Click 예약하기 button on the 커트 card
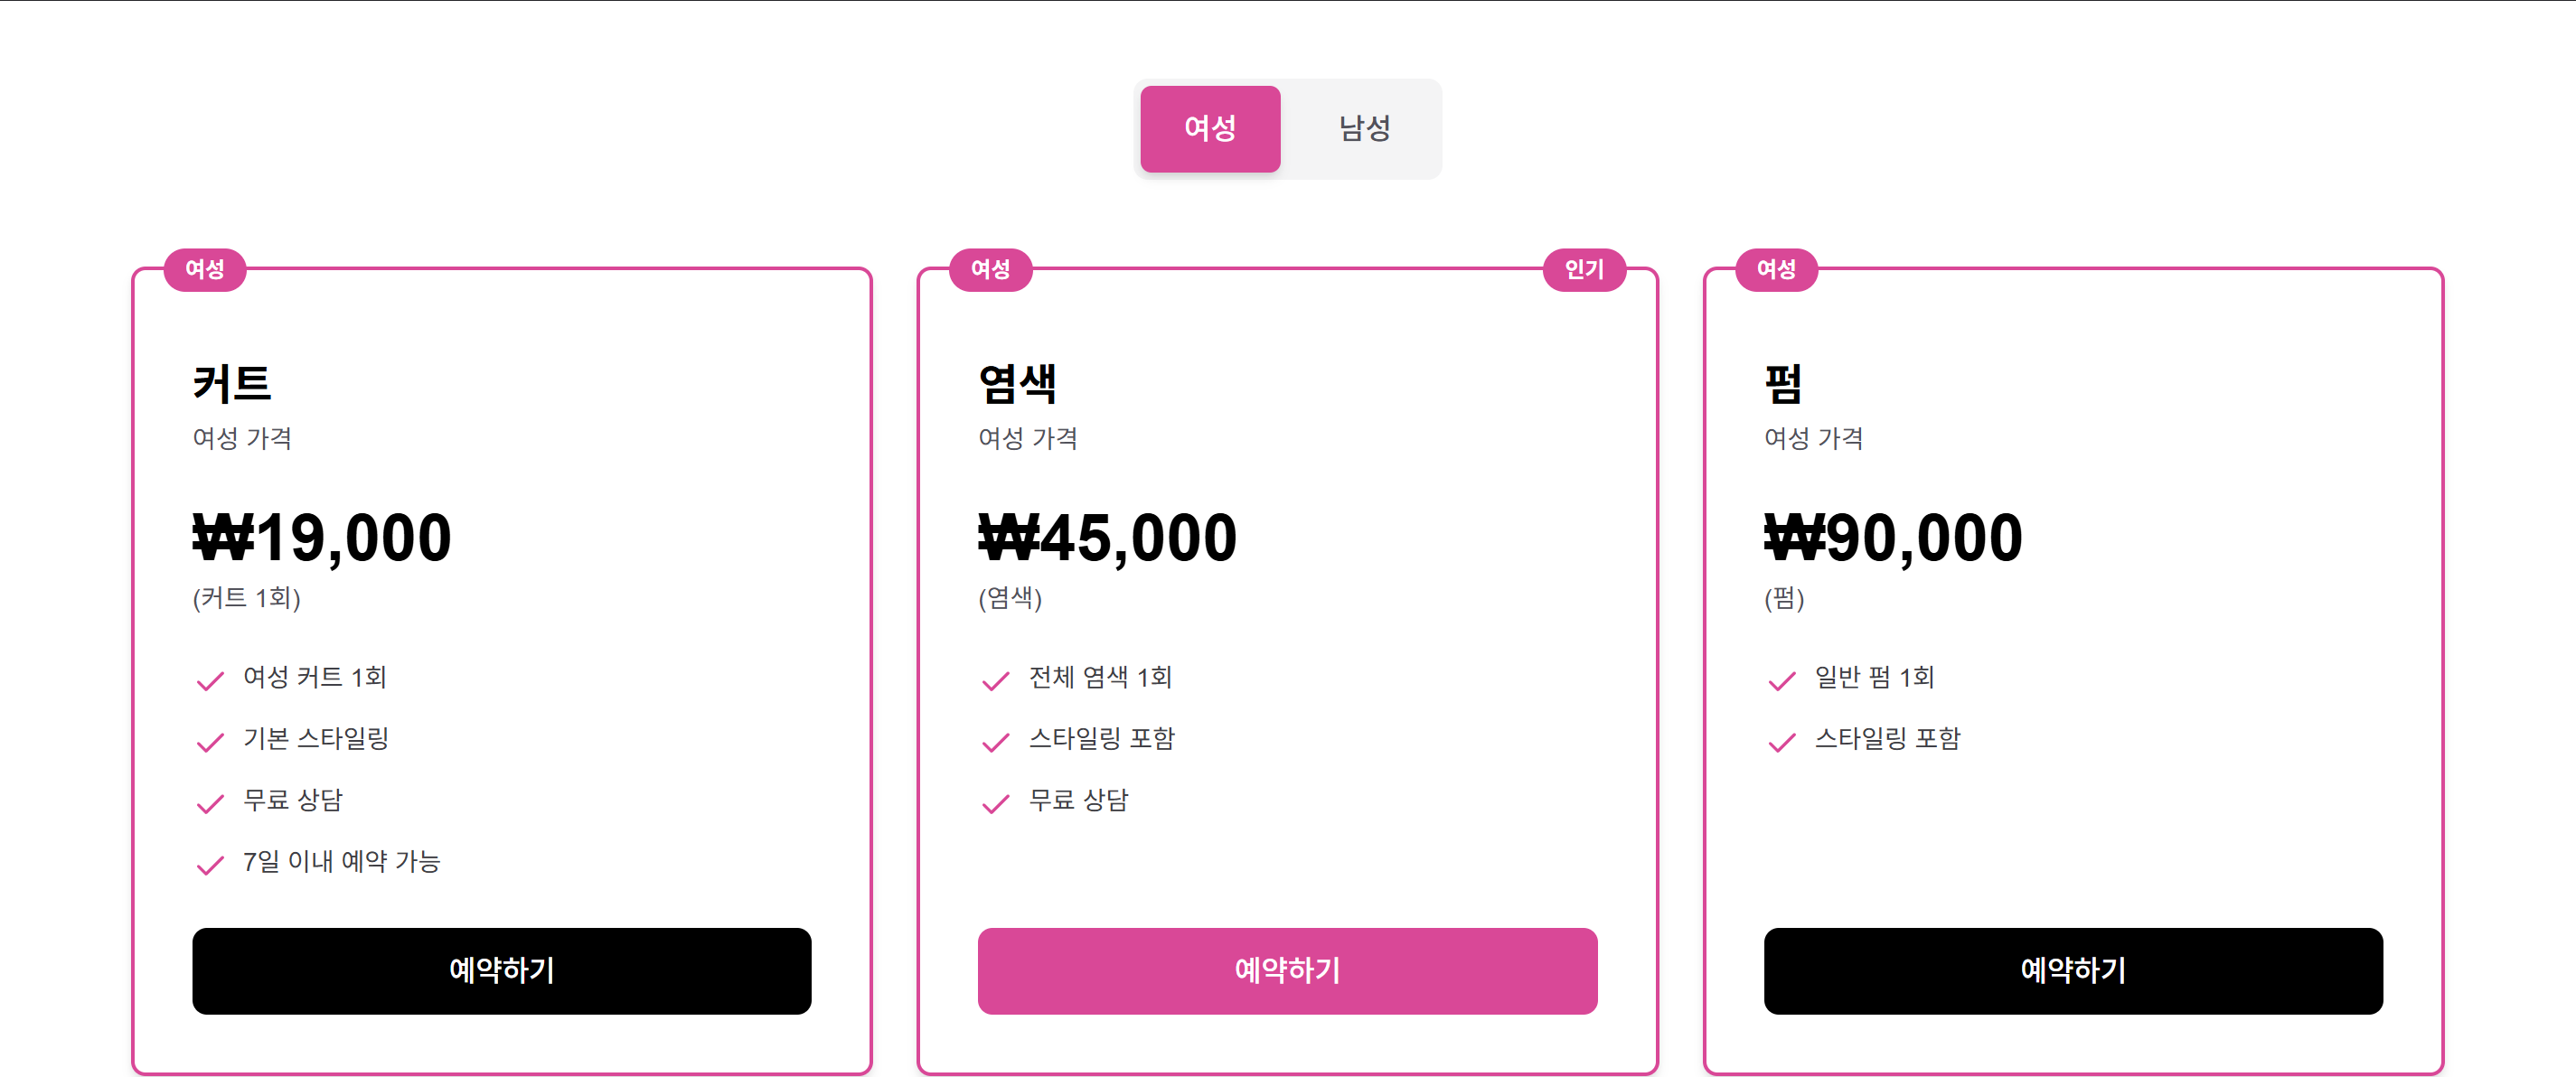The image size is (2576, 1077). click(x=501, y=970)
